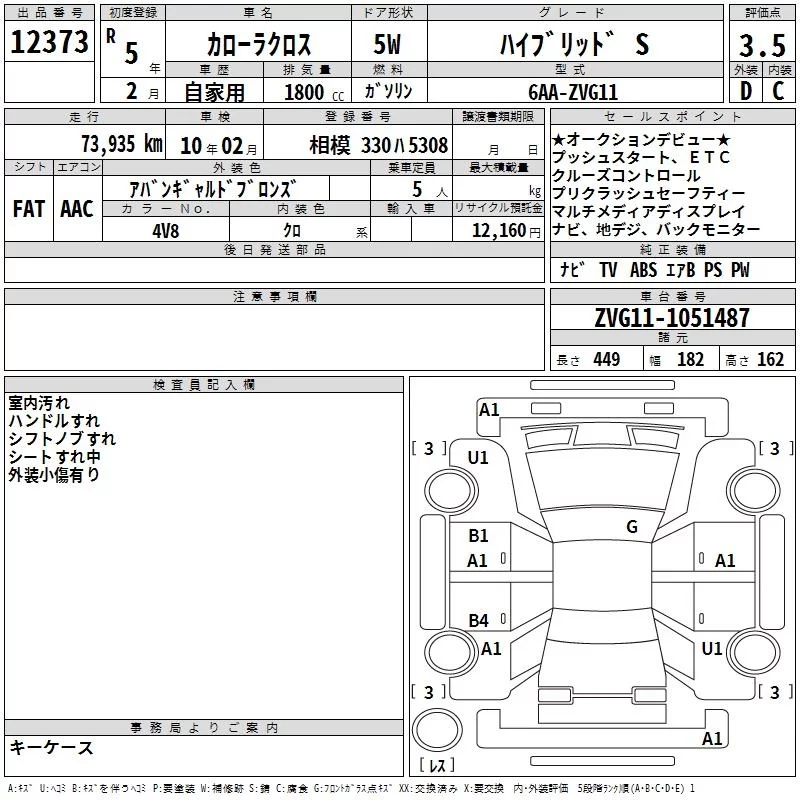This screenshot has width=800, height=800.
Task: Click PW in the equipment row
Action: click(x=740, y=270)
